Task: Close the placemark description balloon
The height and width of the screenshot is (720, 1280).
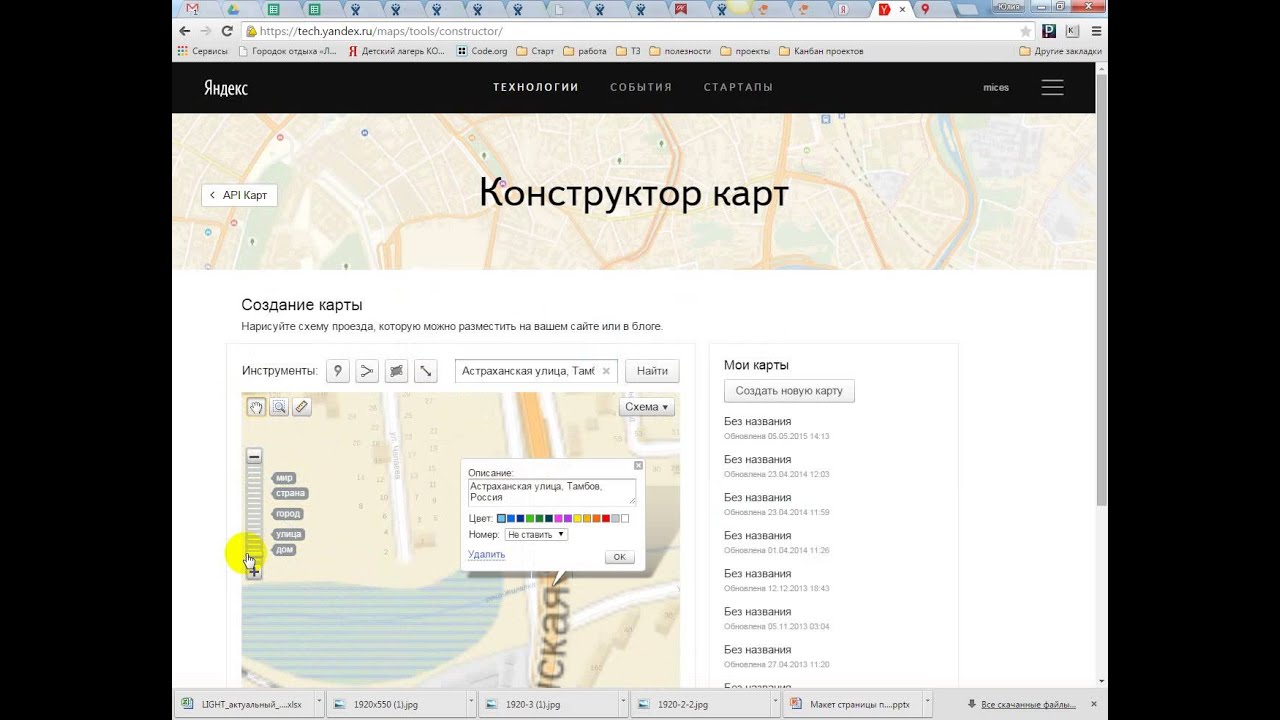Action: [x=638, y=465]
